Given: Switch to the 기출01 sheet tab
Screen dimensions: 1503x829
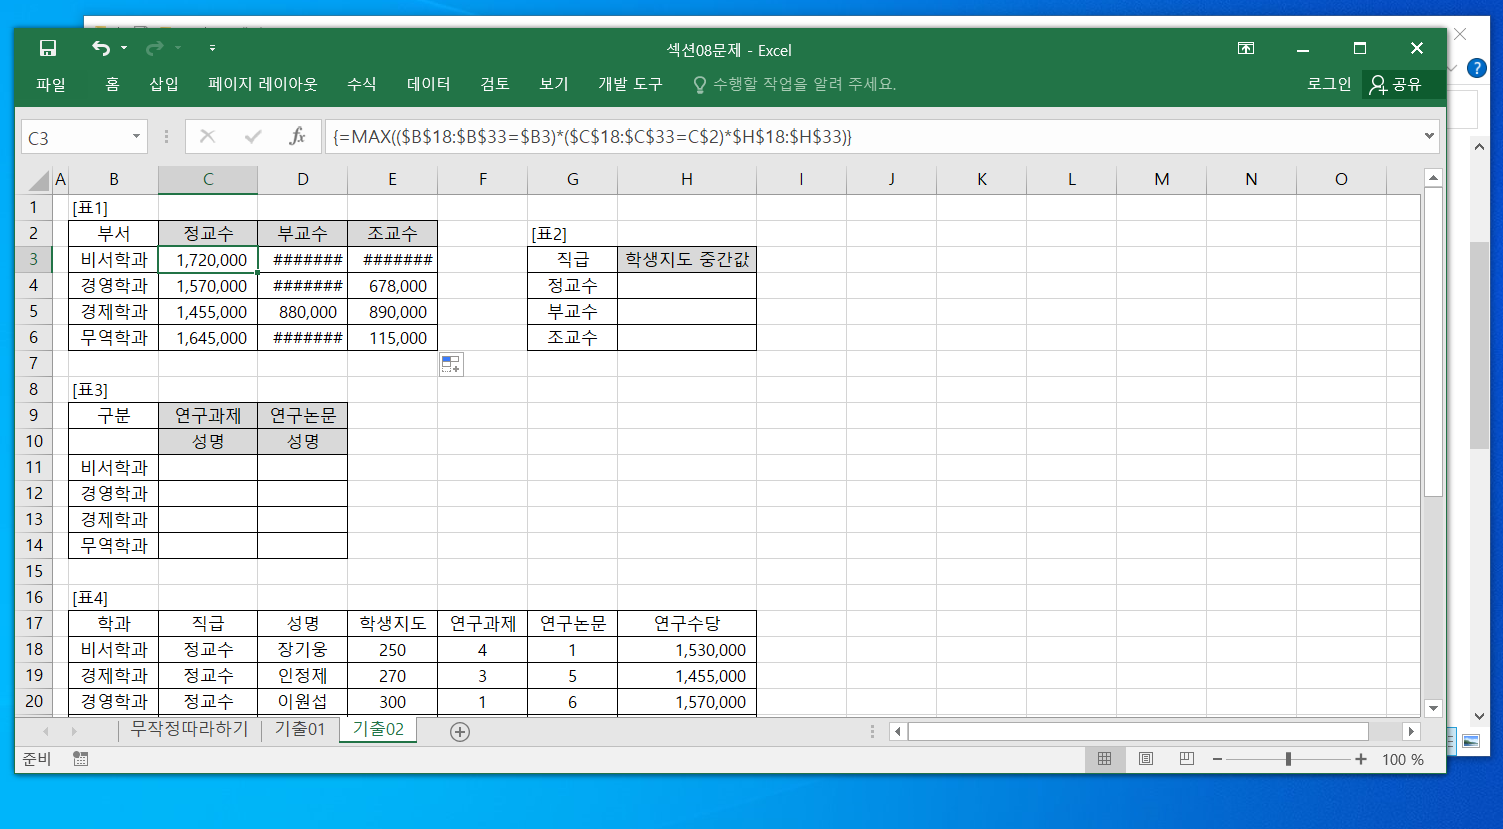Looking at the screenshot, I should [x=300, y=729].
